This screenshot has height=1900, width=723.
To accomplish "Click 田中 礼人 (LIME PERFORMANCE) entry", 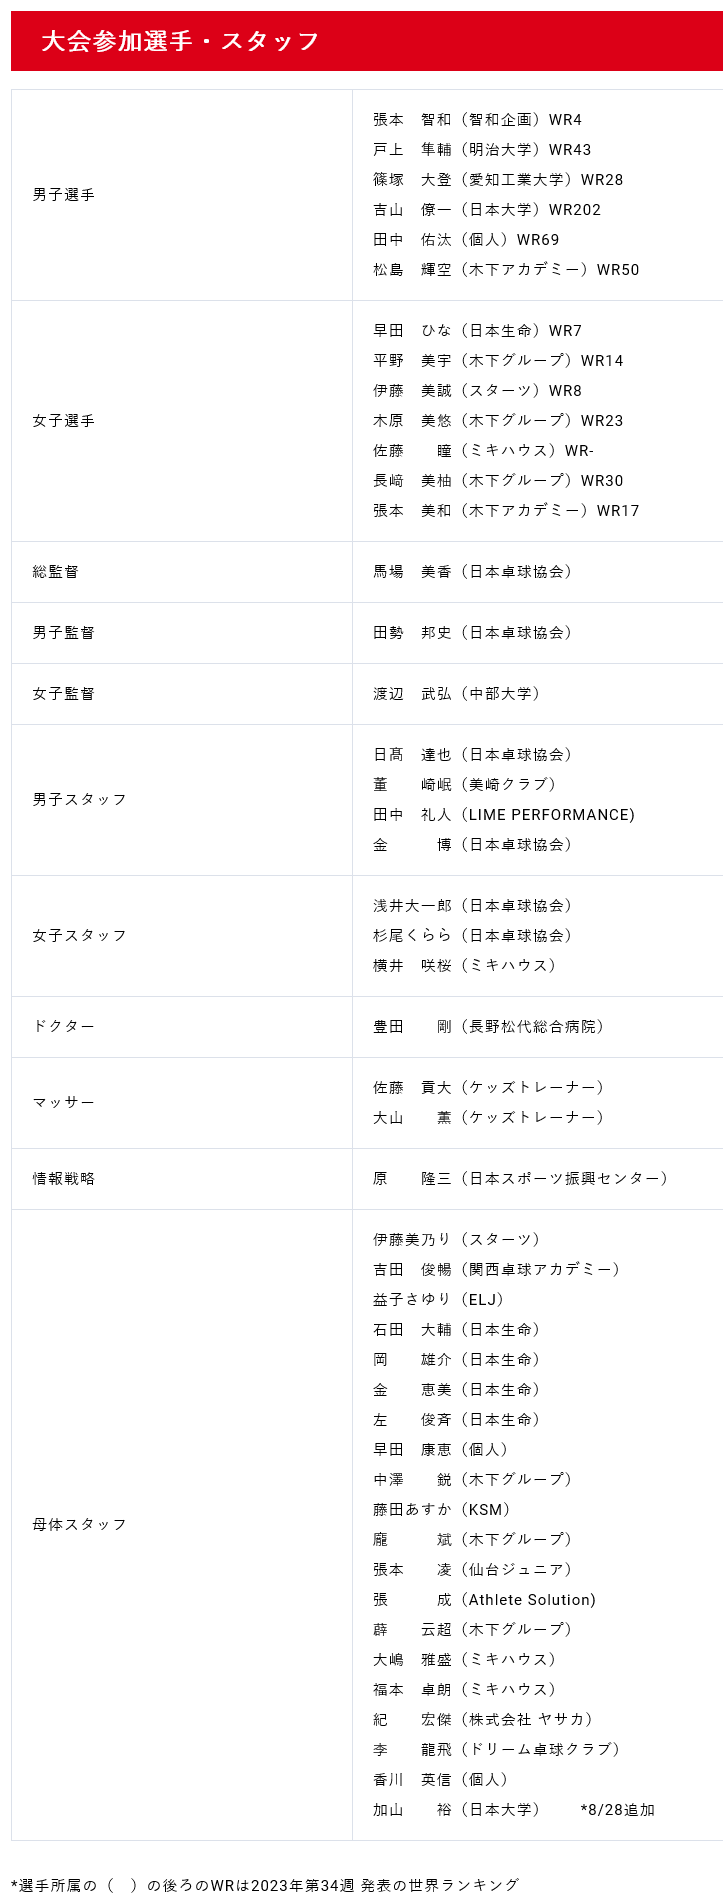I will pyautogui.click(x=504, y=815).
